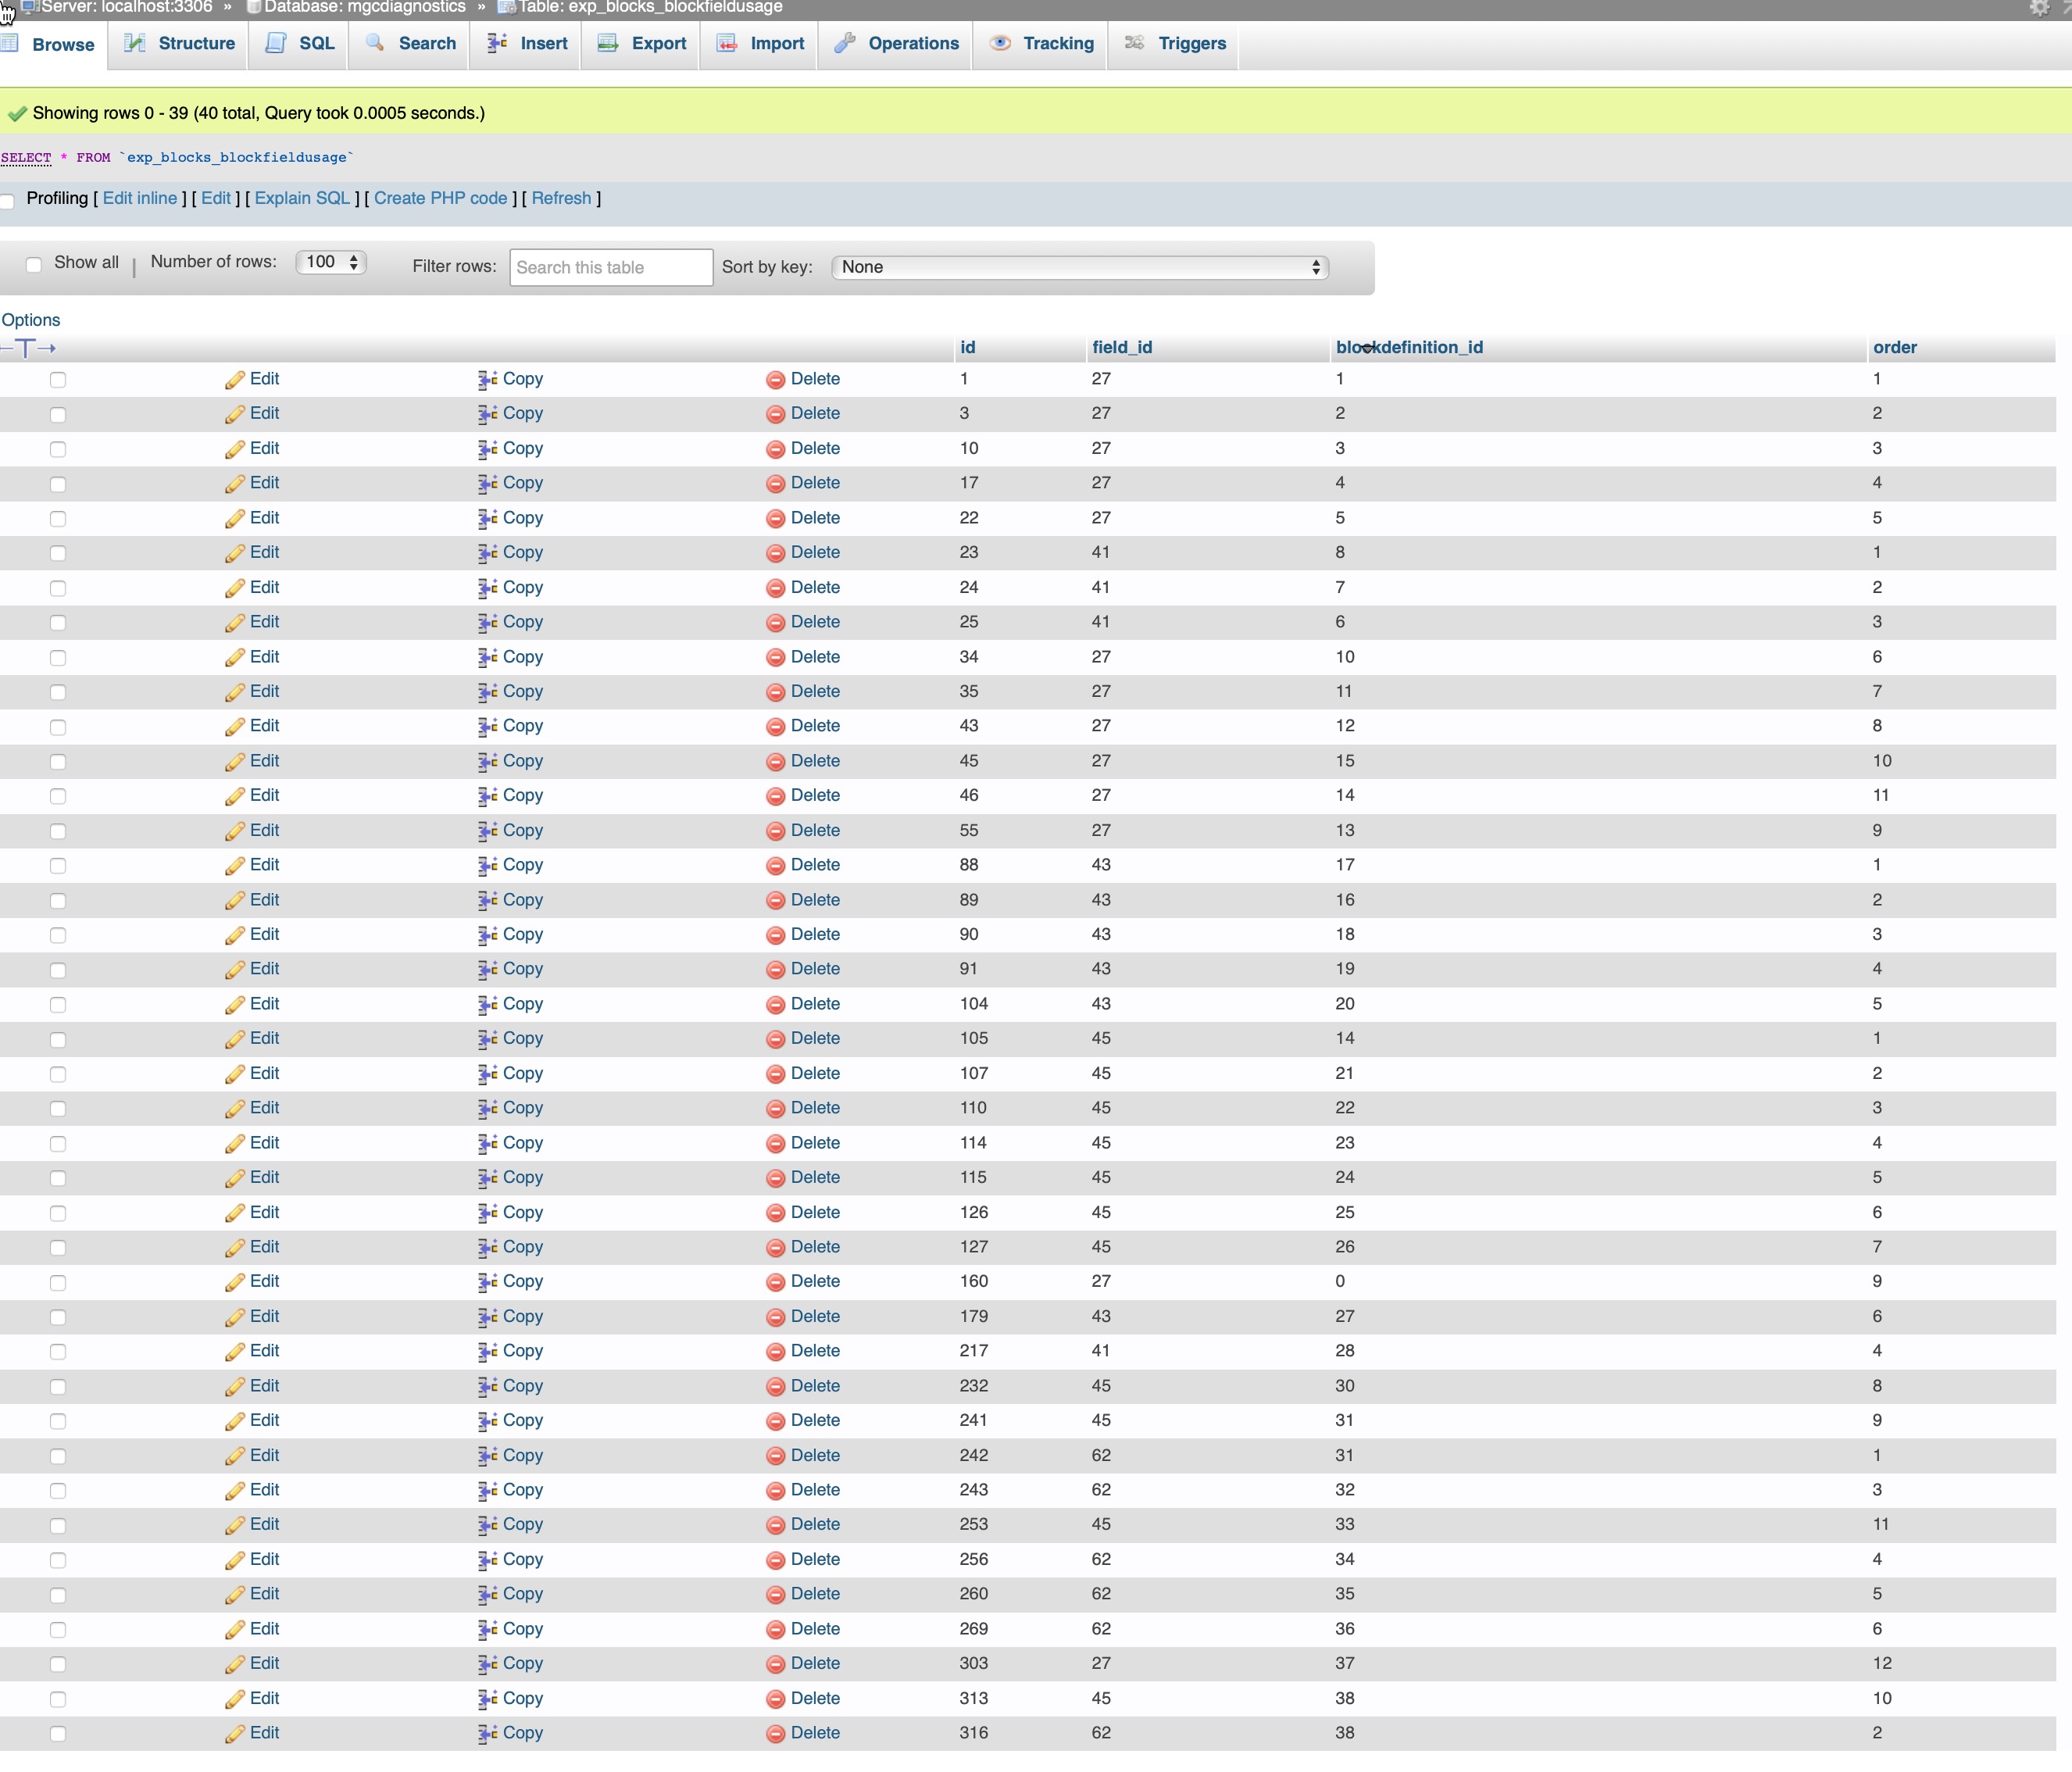
Task: Sort by the blockdefinition_id column header
Action: (x=1409, y=347)
